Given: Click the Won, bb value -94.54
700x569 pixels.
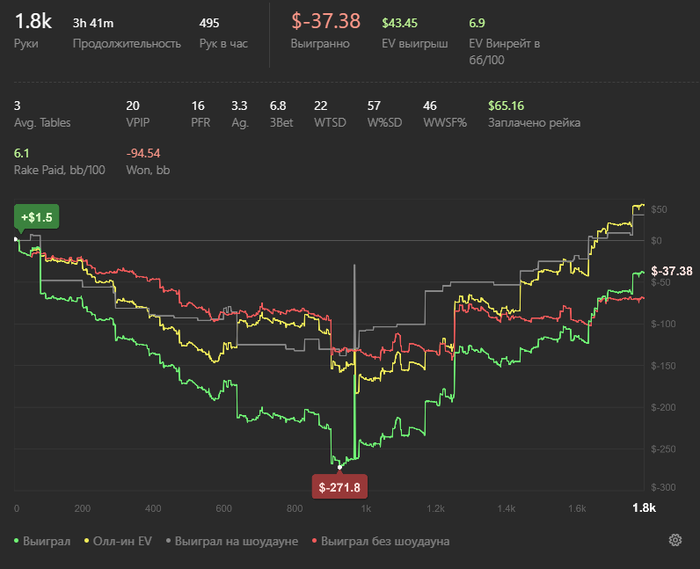Looking at the screenshot, I should click(x=144, y=153).
